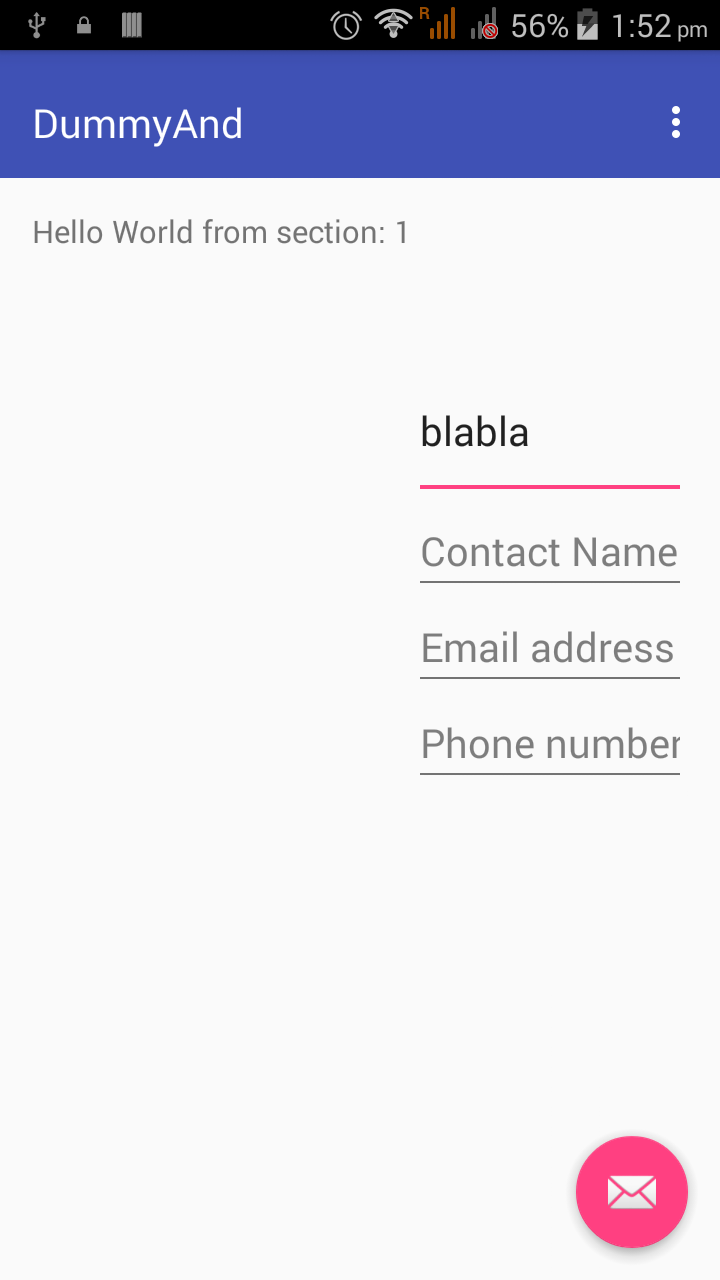
Task: Click into the Contact Name field
Action: [549, 552]
